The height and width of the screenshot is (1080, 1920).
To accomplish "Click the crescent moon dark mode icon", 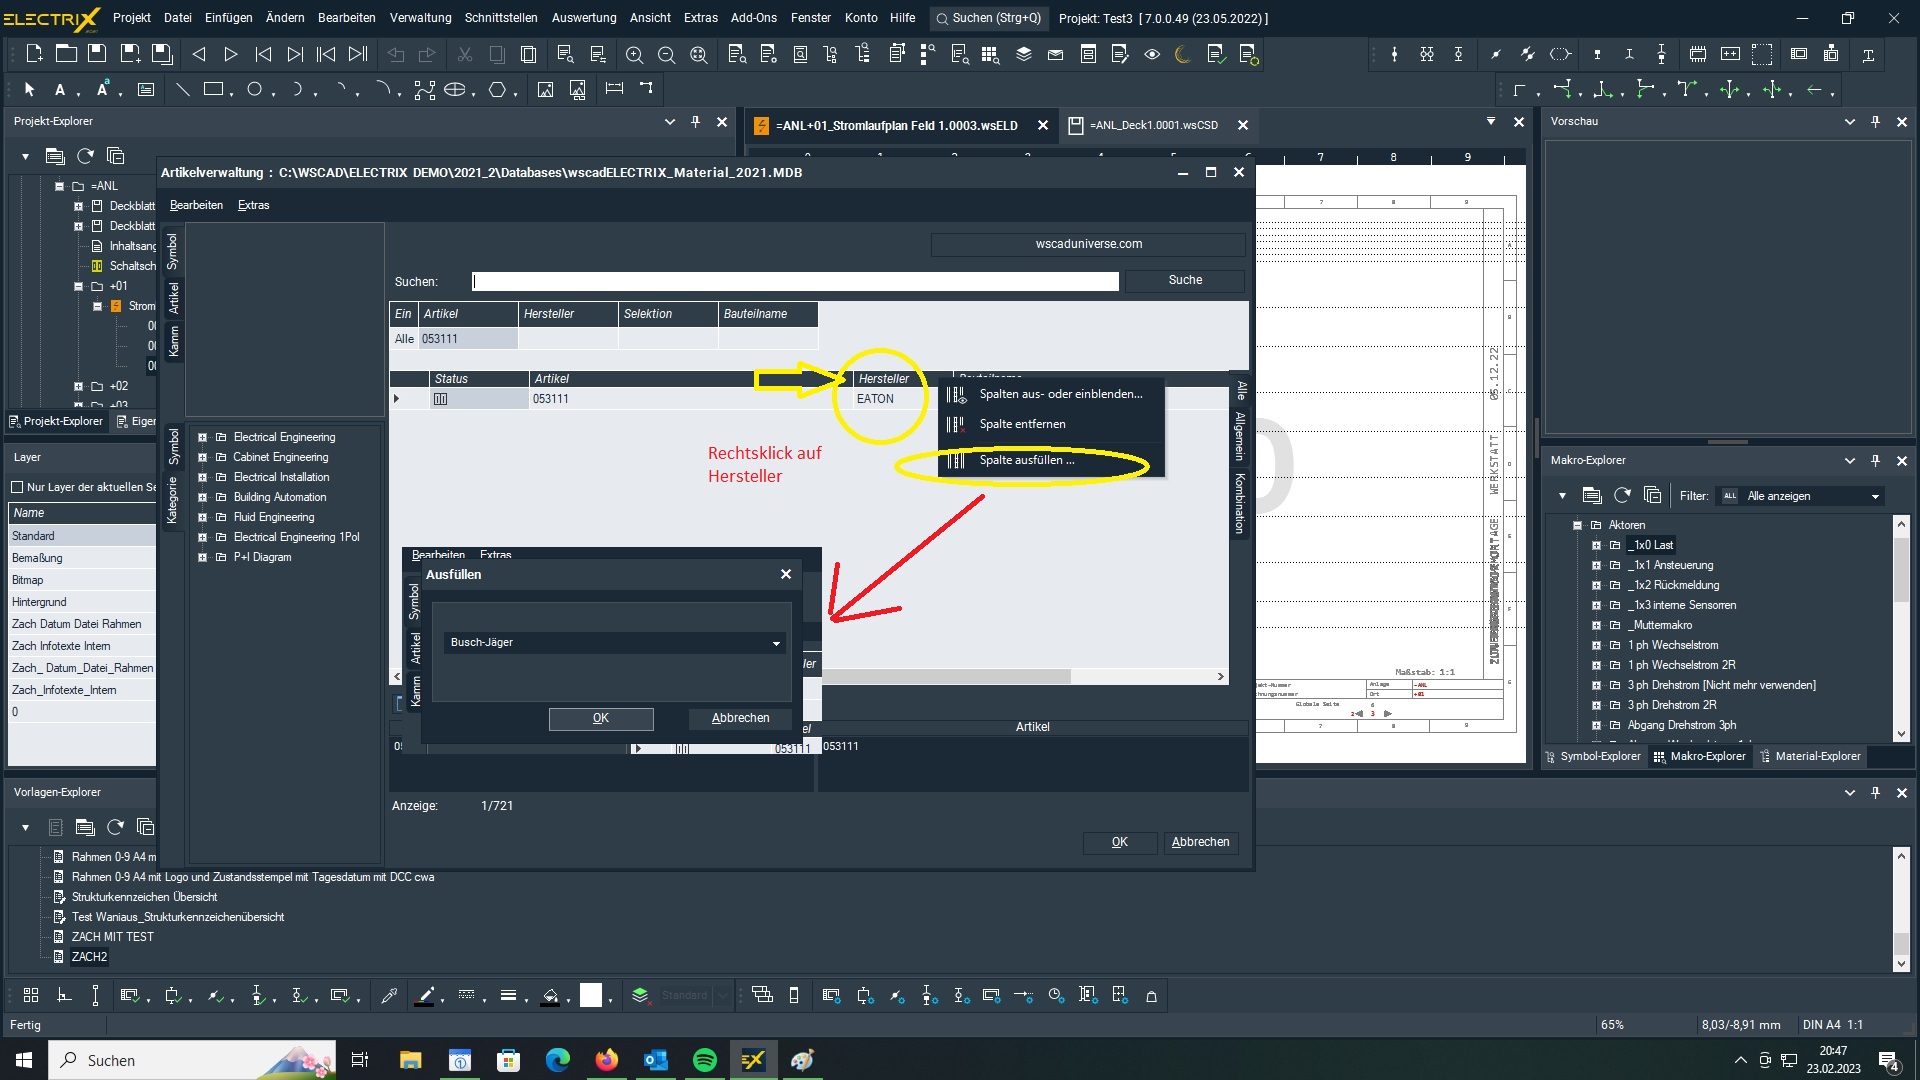I will click(x=1183, y=54).
